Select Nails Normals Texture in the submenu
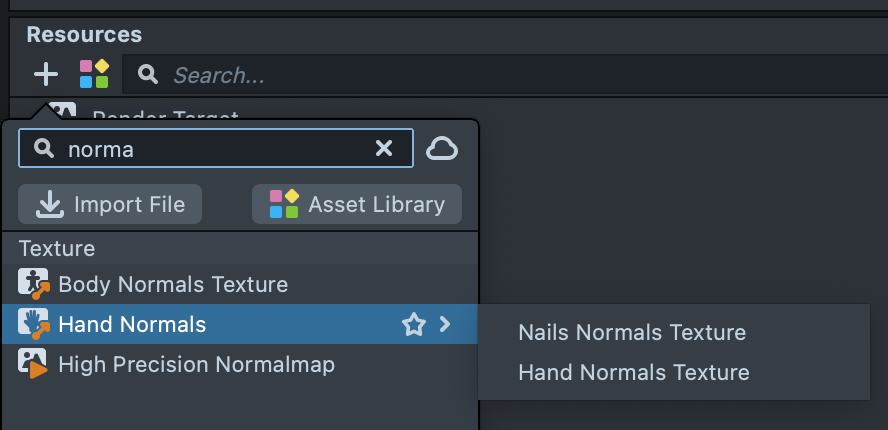Image resolution: width=888 pixels, height=430 pixels. coord(632,332)
